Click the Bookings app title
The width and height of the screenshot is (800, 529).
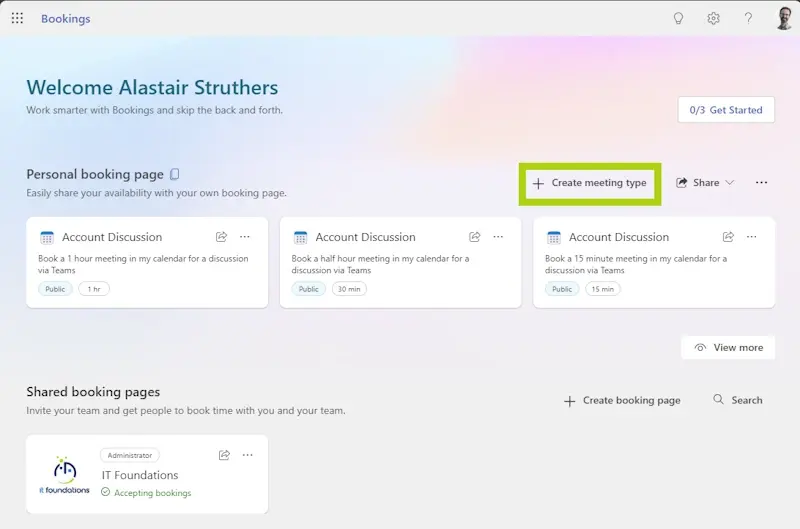point(65,19)
